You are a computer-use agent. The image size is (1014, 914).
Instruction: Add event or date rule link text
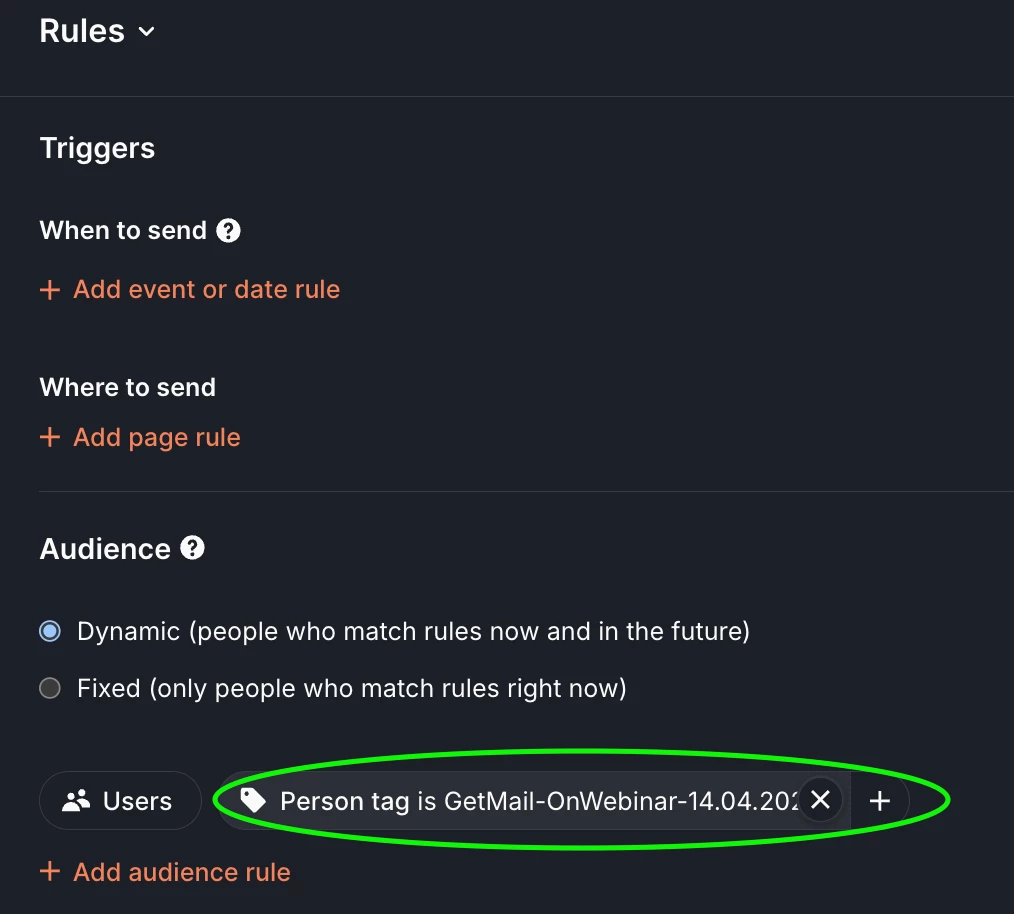(206, 290)
